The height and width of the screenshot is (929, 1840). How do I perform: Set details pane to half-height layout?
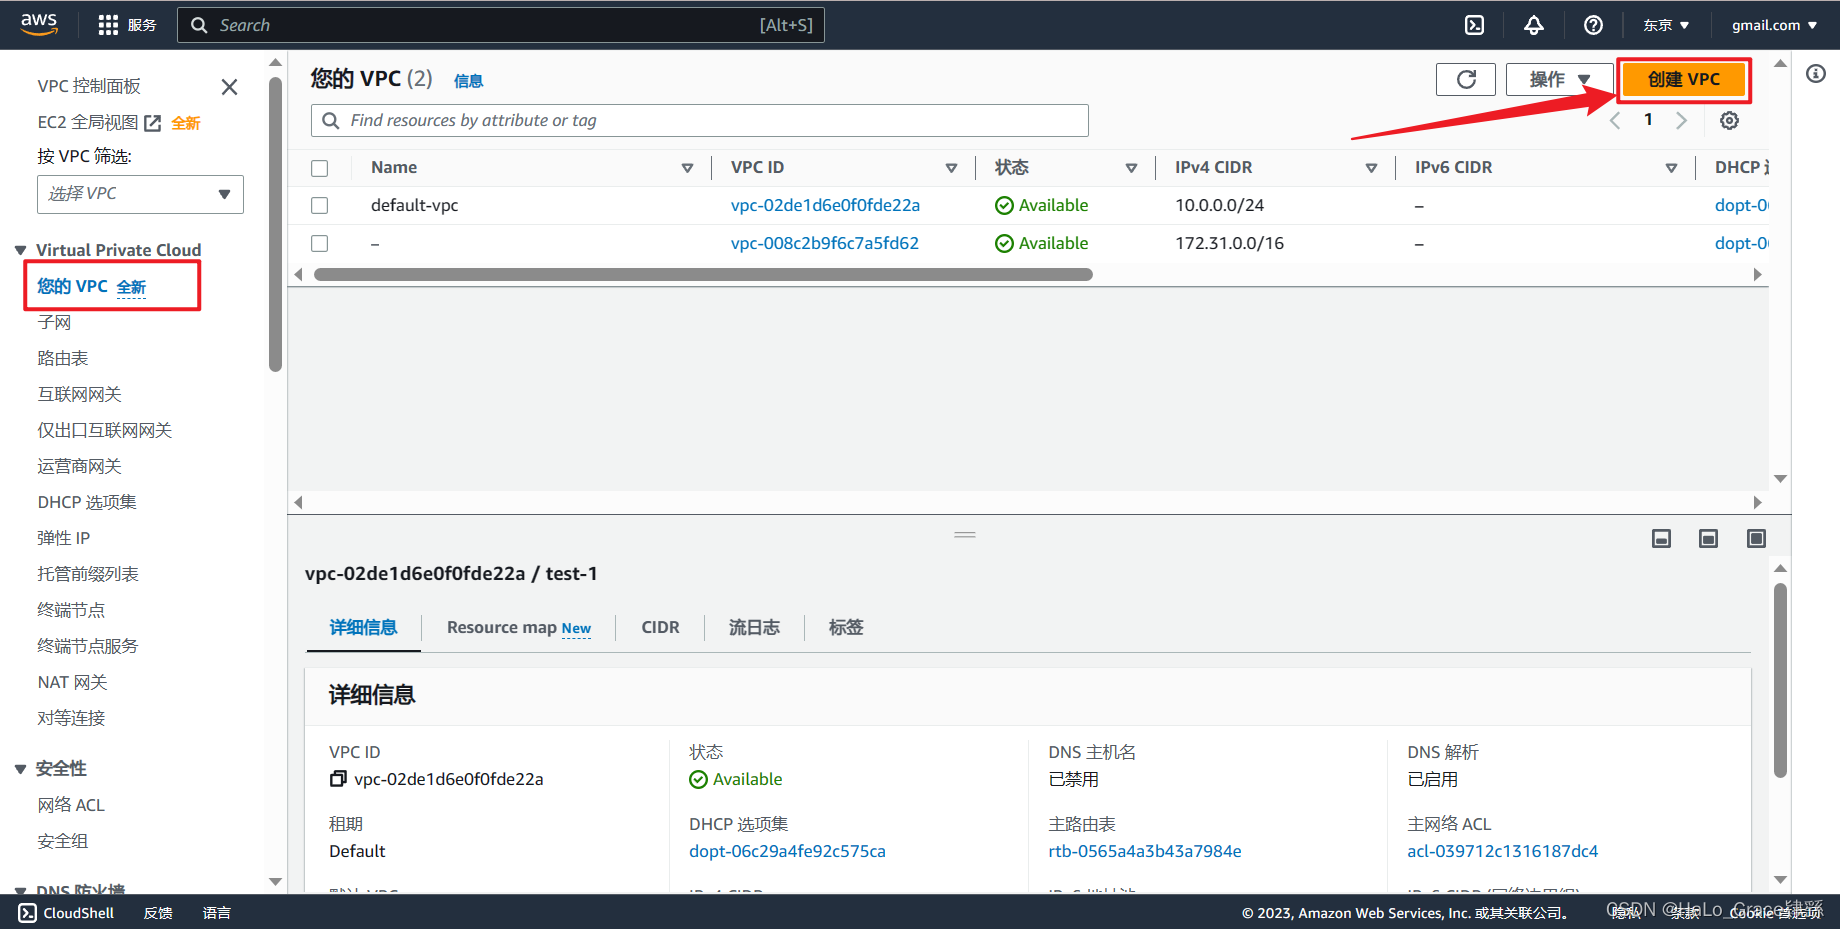[x=1708, y=539]
